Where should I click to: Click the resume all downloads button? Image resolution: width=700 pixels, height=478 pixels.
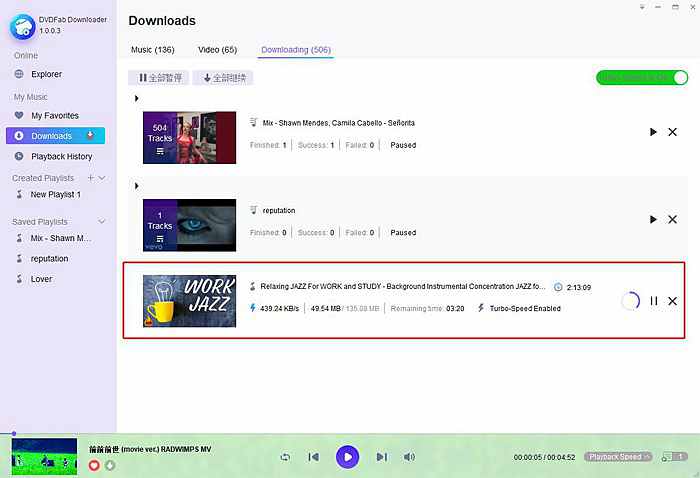coord(223,78)
